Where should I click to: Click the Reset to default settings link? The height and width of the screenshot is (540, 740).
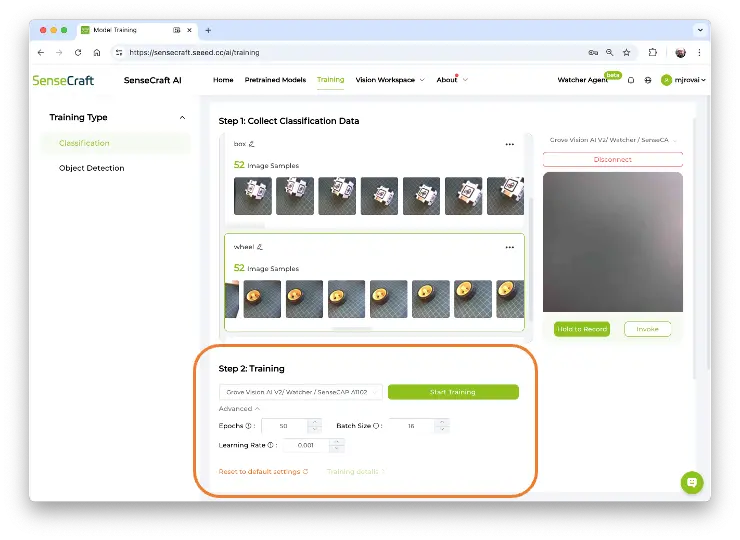tap(263, 471)
